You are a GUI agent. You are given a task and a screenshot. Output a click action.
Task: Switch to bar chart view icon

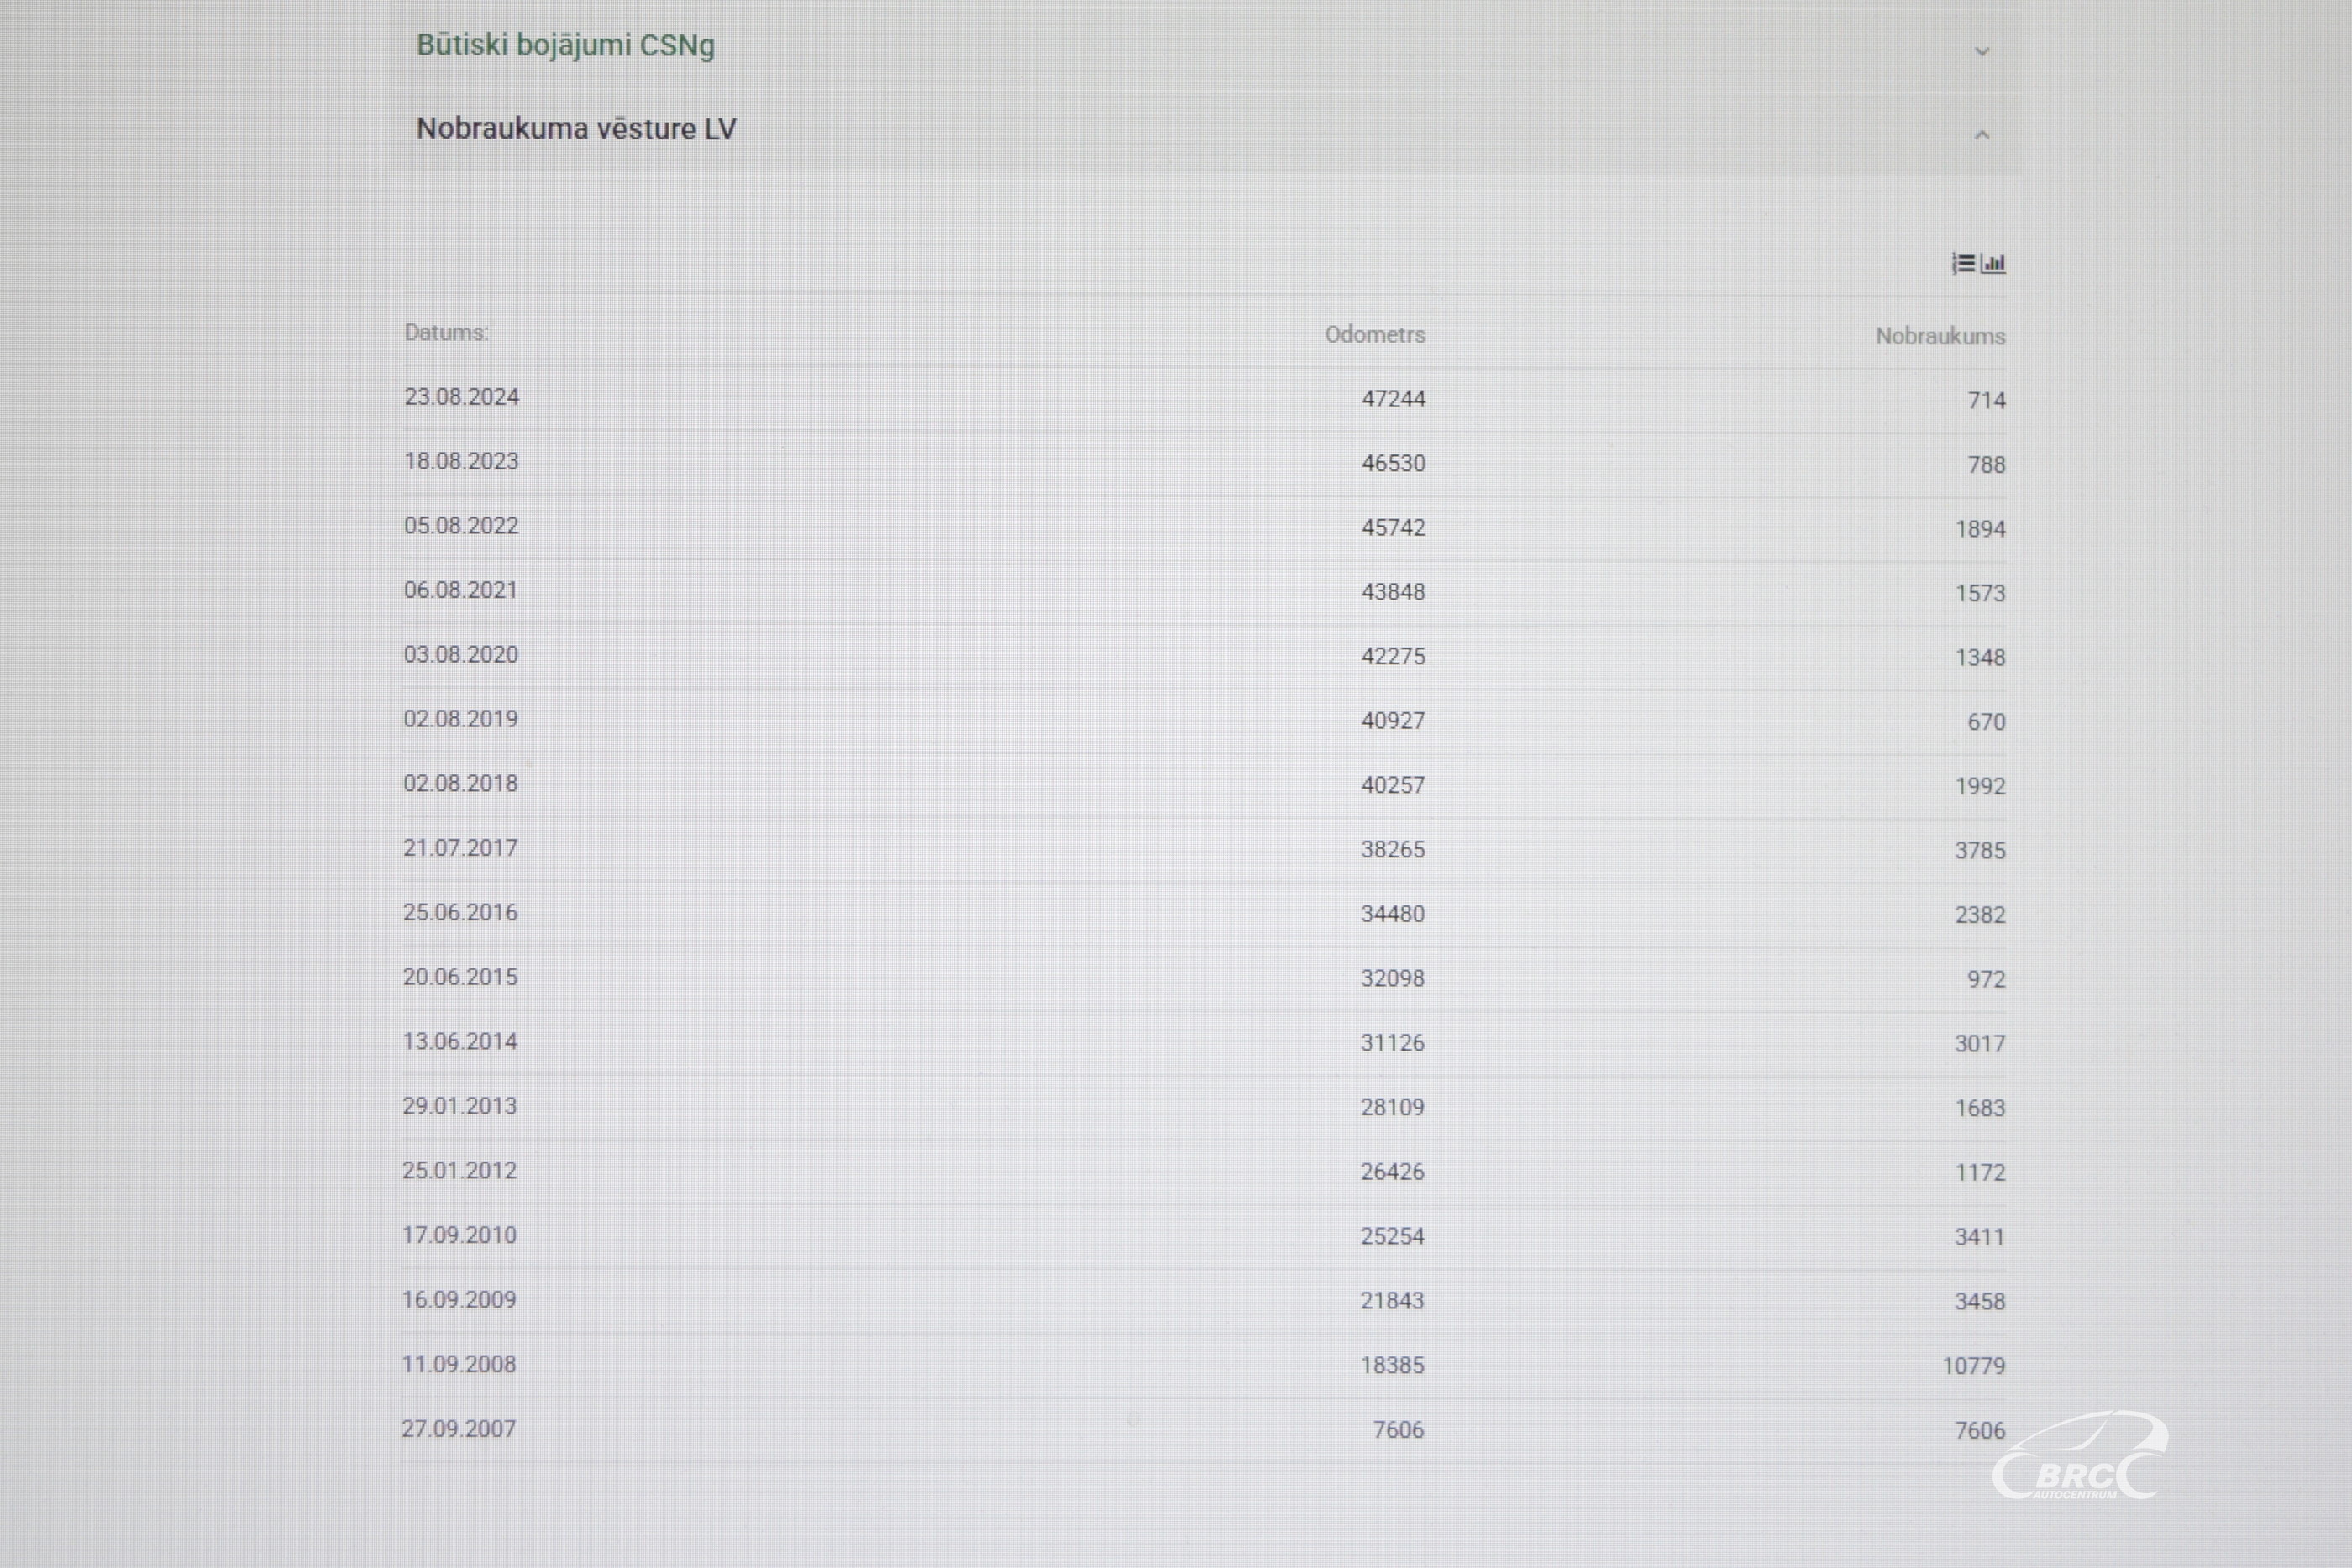tap(1993, 263)
